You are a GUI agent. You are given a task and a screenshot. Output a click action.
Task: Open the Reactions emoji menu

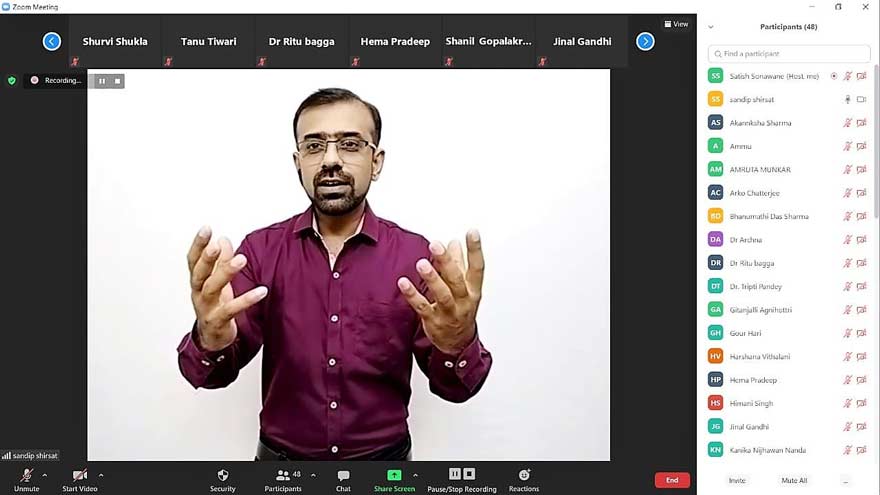click(x=524, y=475)
